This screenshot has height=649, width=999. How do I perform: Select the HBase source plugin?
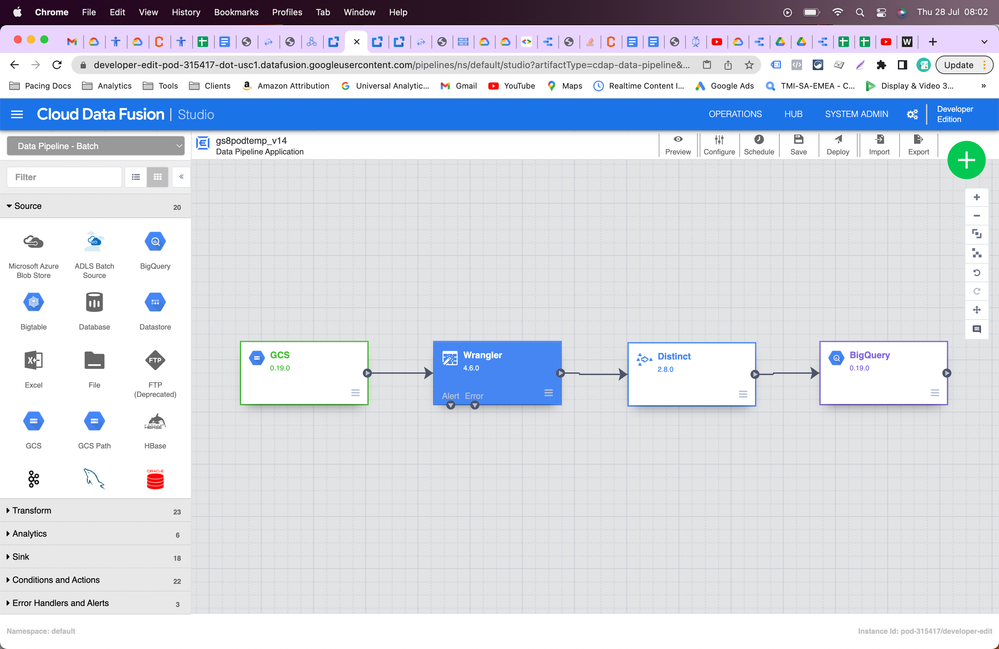[155, 431]
